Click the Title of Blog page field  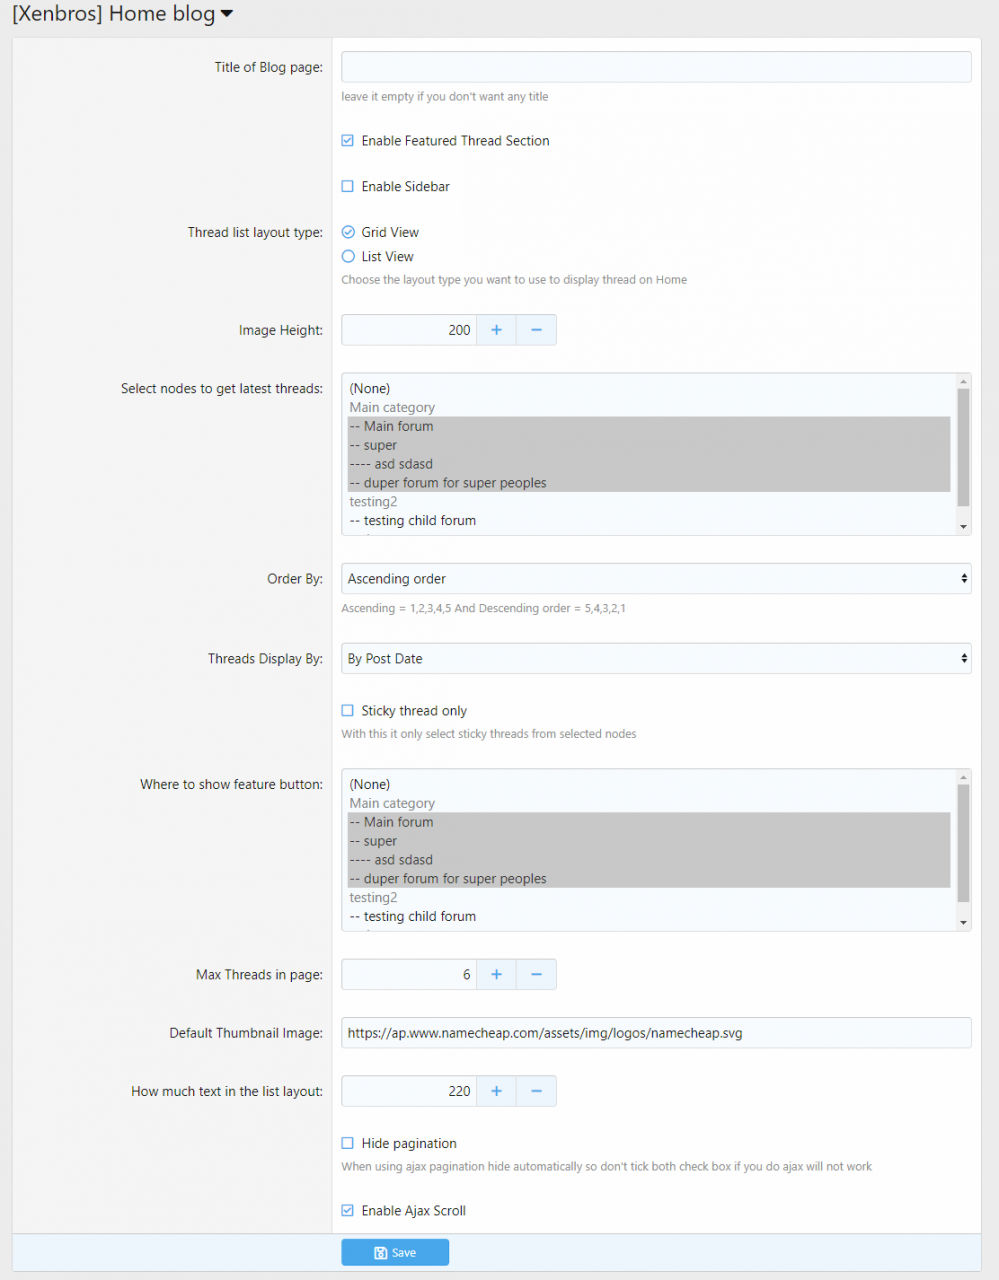pyautogui.click(x=655, y=67)
